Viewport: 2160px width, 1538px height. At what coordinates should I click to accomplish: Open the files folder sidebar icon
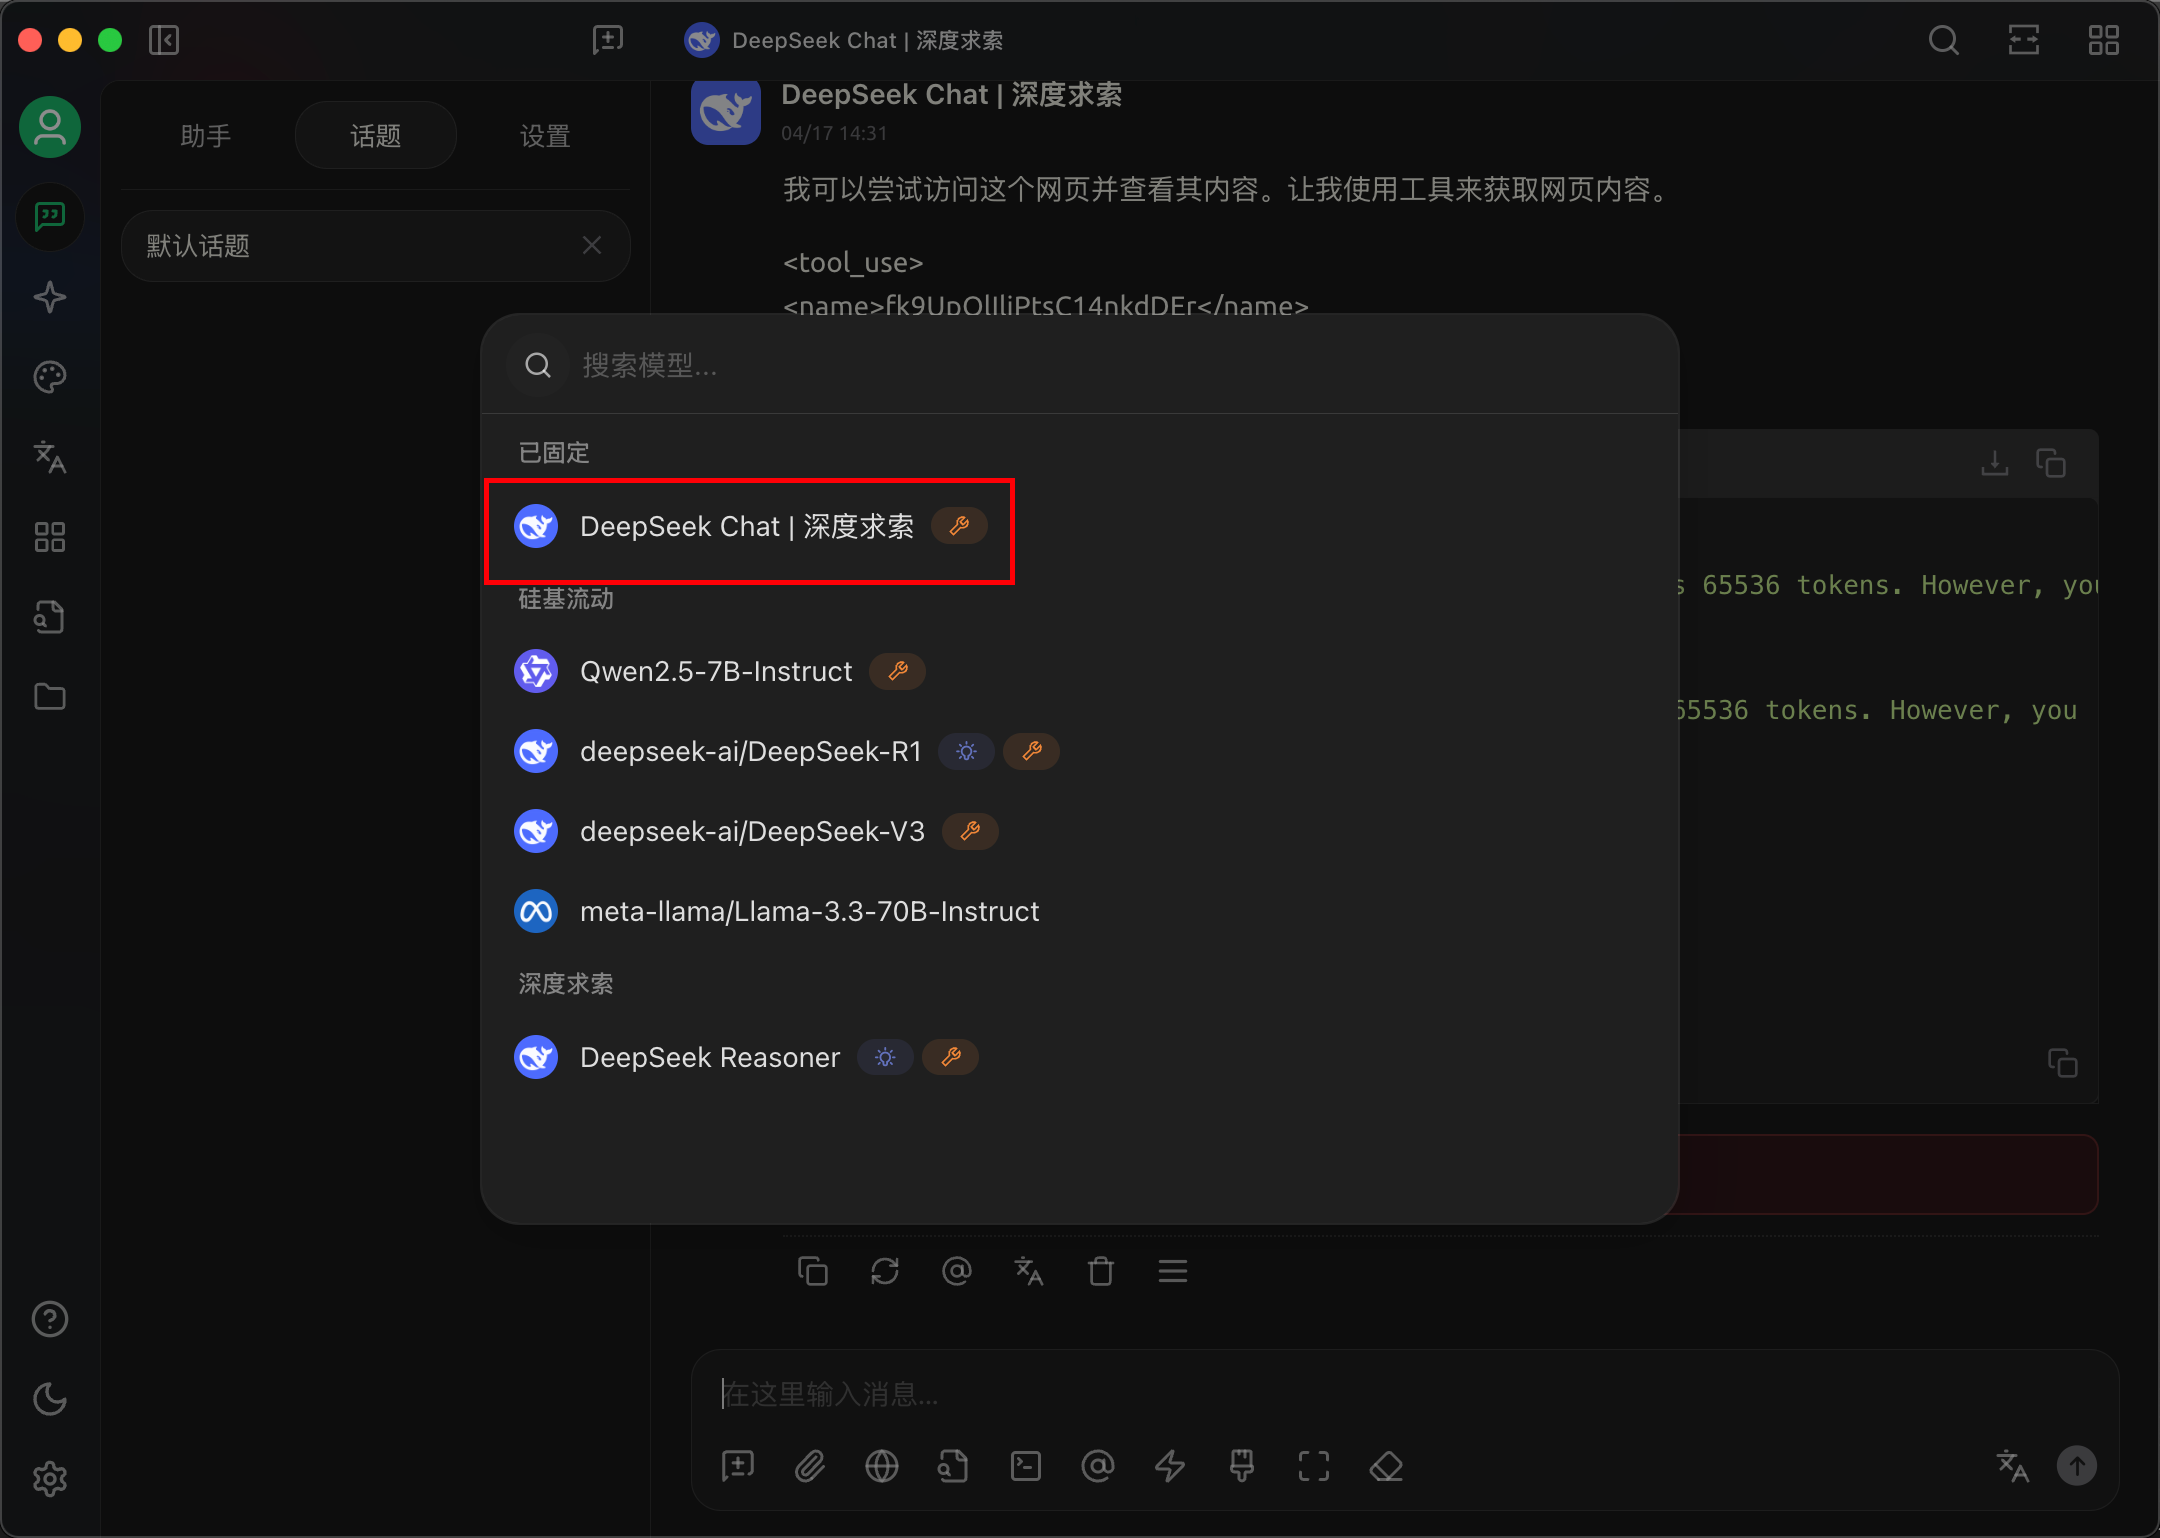[x=50, y=697]
